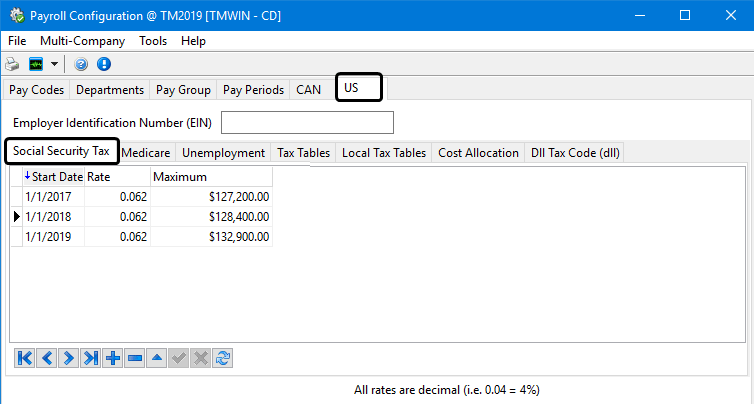The image size is (754, 404).
Task: Click the blue exclamation info icon
Action: pos(104,64)
